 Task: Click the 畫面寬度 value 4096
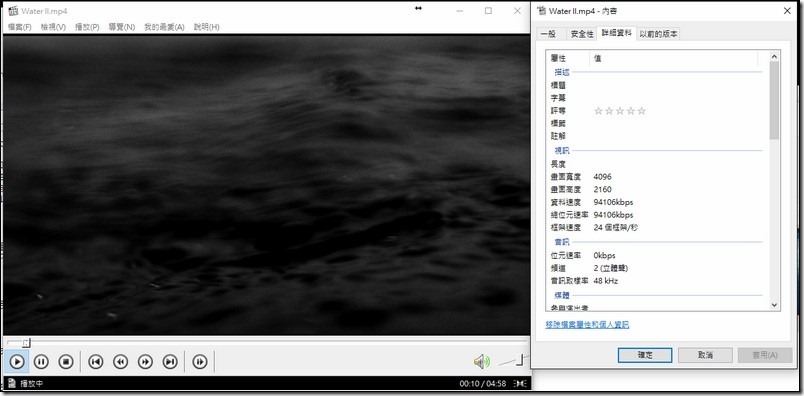602,176
